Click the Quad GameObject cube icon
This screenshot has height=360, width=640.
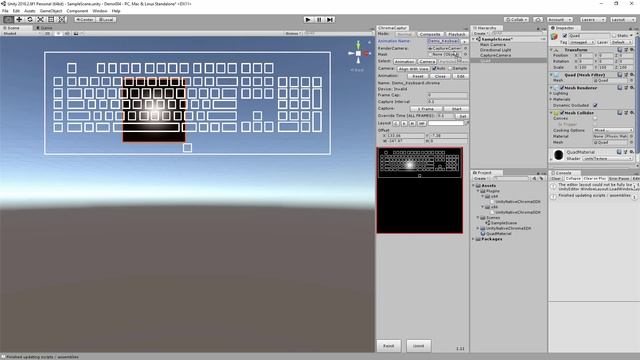coord(554,37)
